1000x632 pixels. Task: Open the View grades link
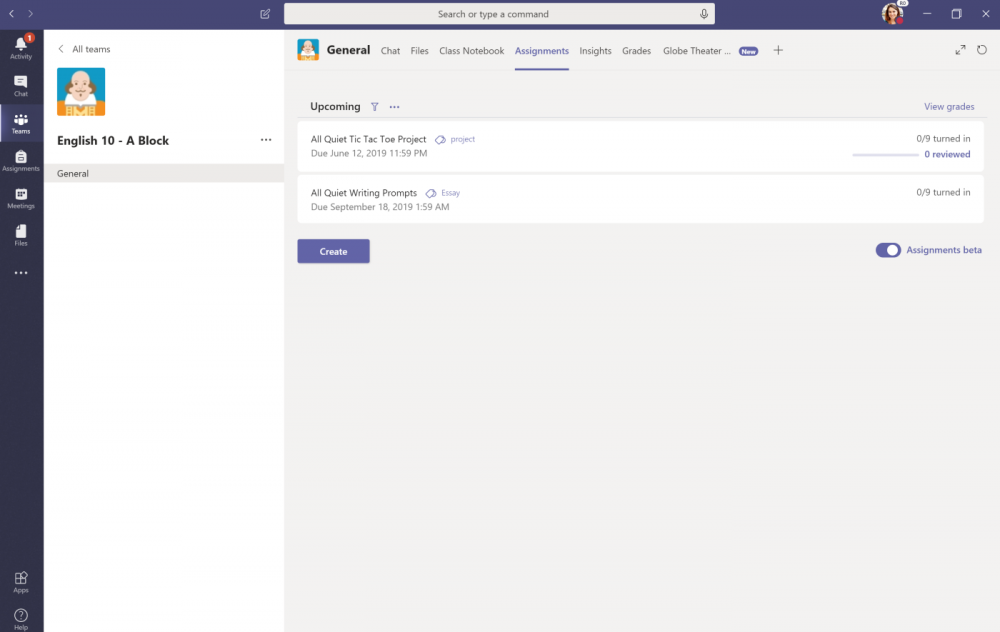pos(949,106)
